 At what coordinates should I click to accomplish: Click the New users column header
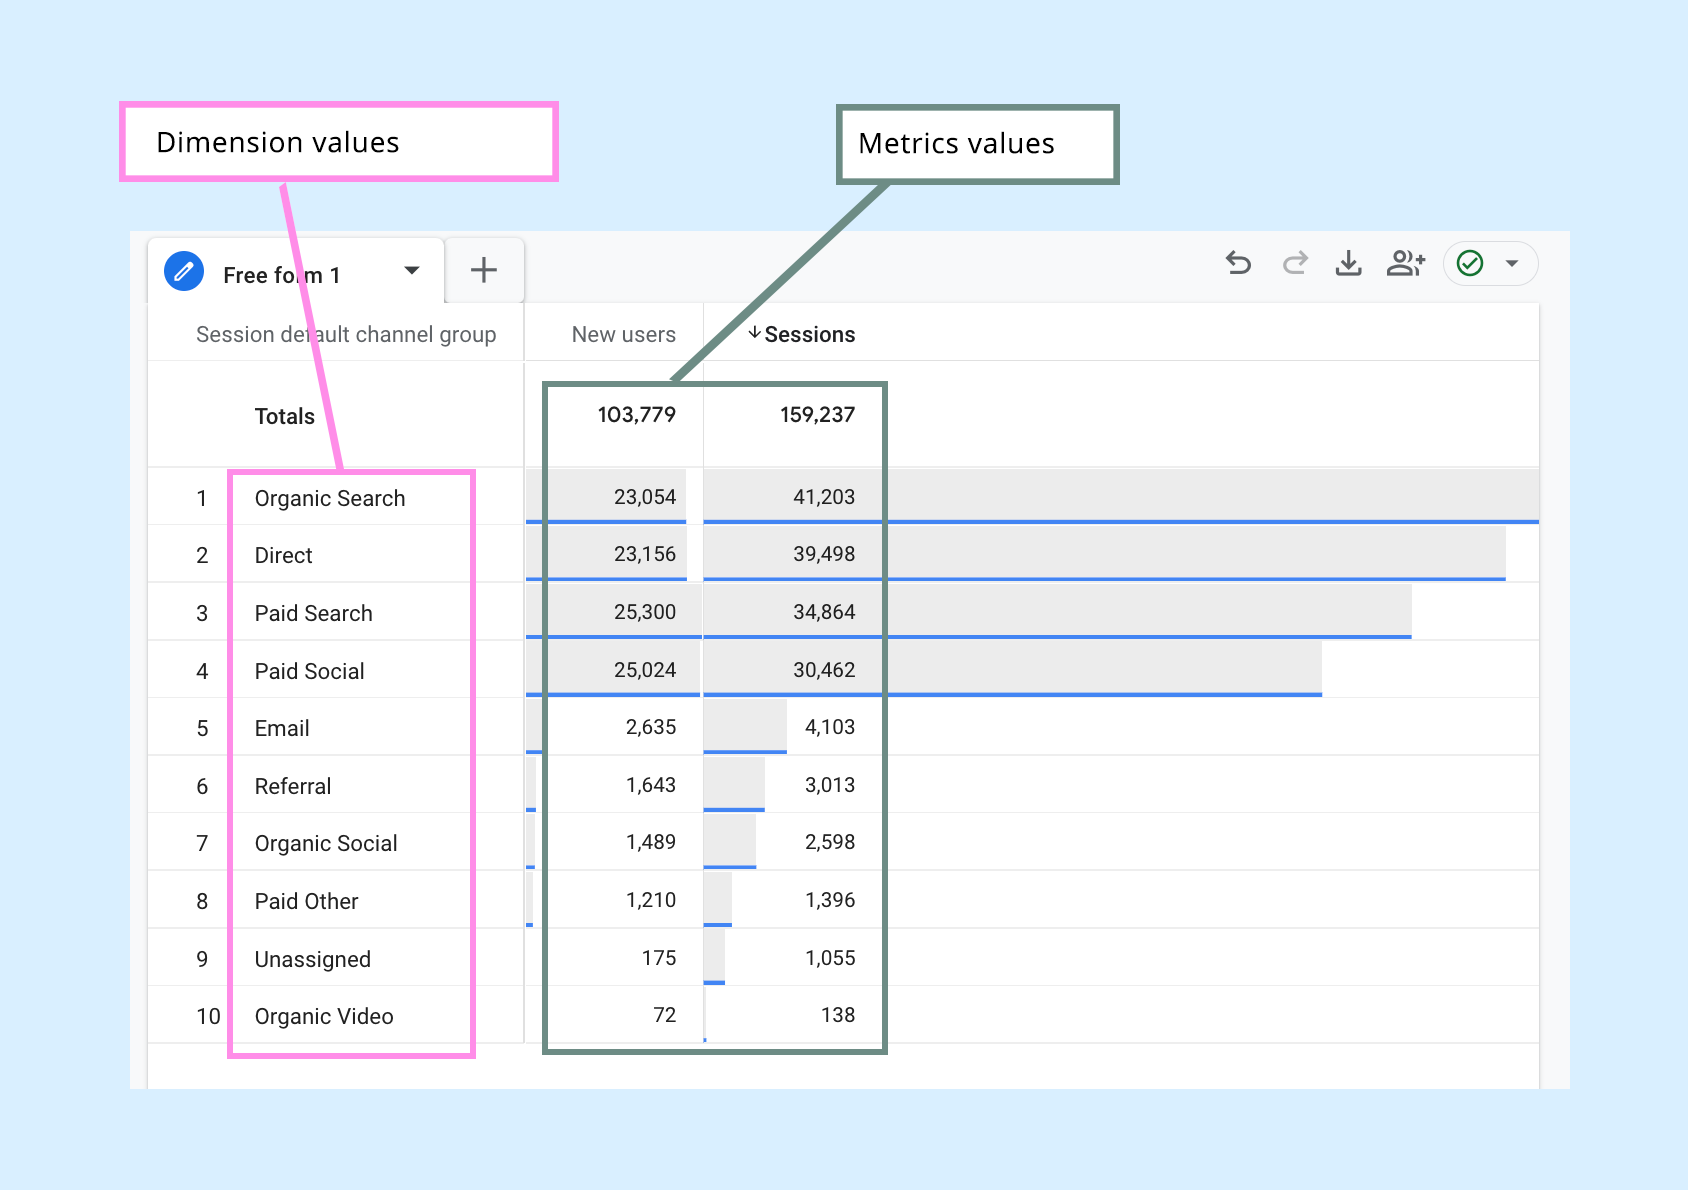tap(622, 334)
